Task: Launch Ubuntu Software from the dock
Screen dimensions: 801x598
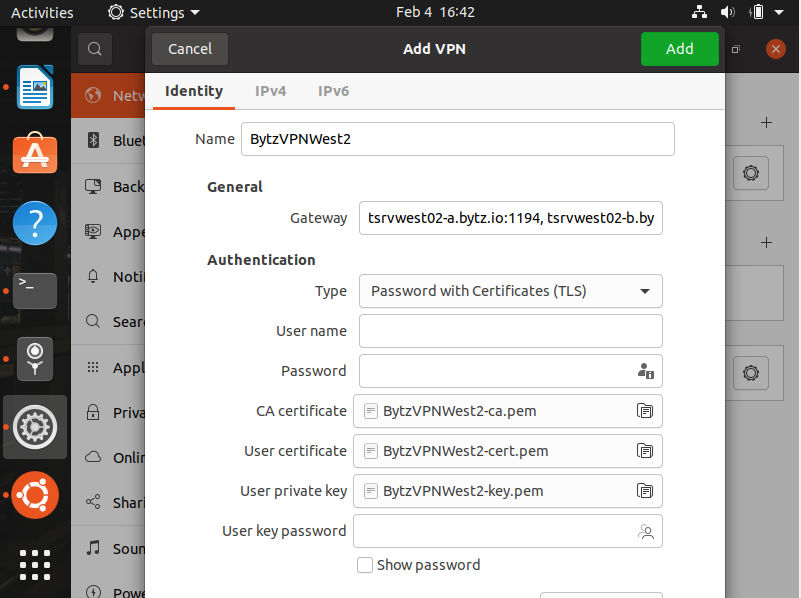Action: 35,153
